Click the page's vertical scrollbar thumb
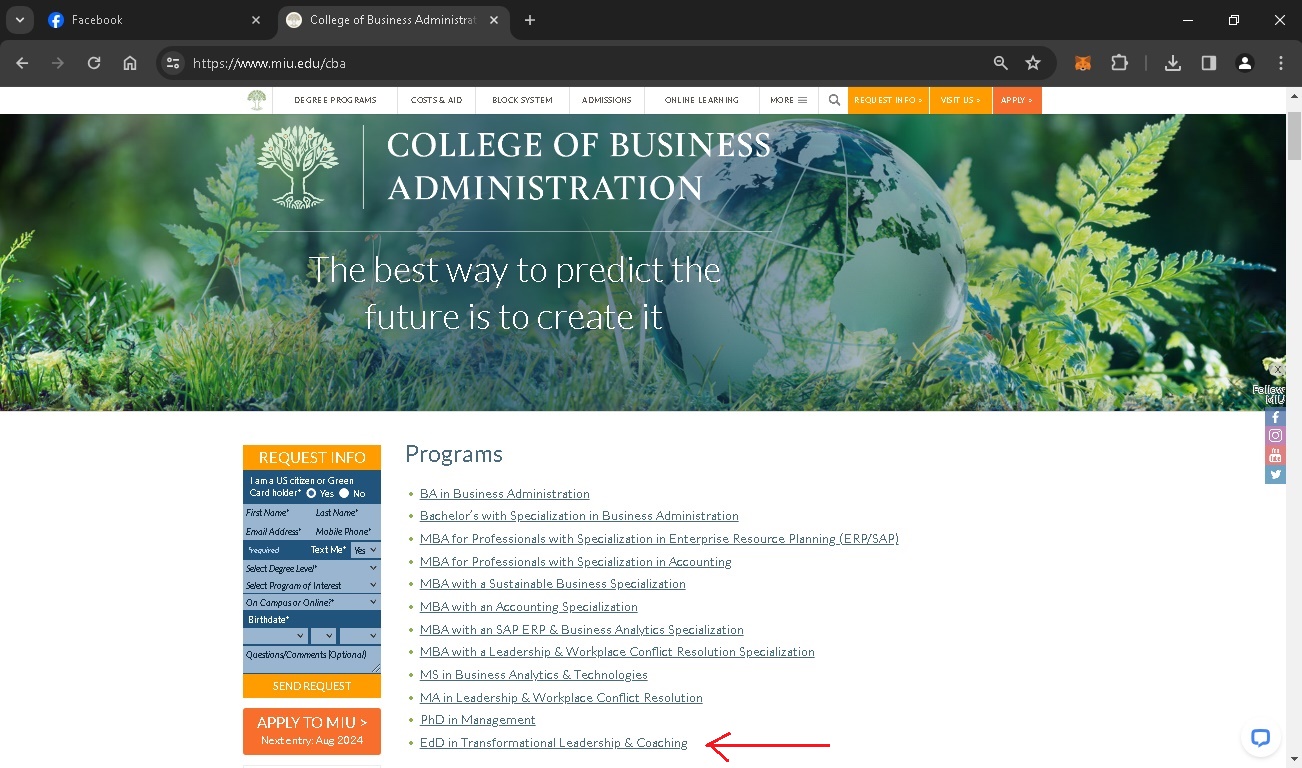This screenshot has width=1302, height=768. [1293, 135]
